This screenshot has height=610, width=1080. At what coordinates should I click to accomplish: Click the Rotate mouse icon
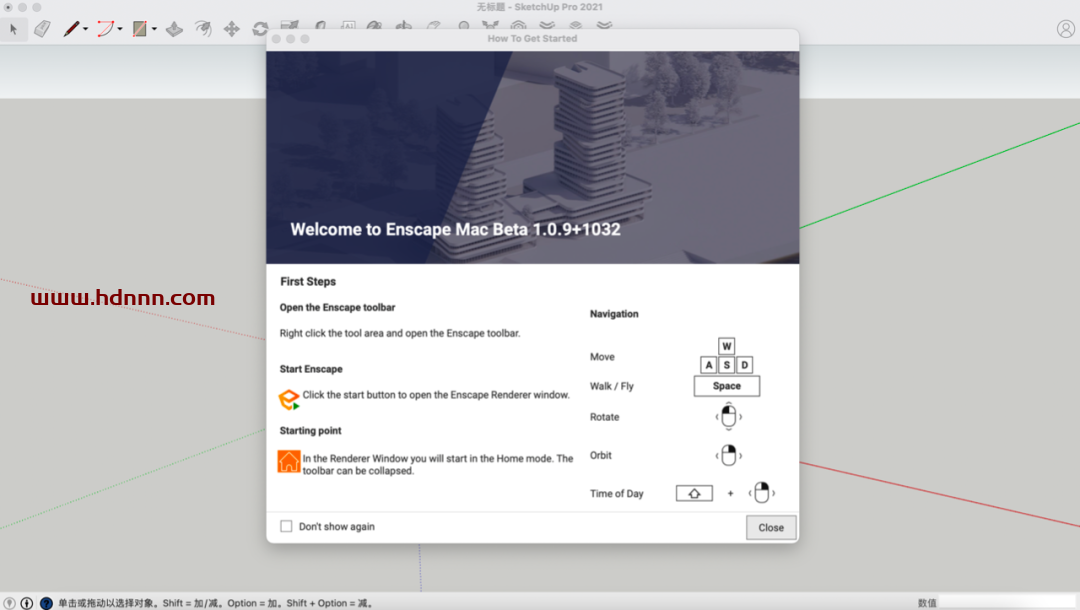coord(729,417)
